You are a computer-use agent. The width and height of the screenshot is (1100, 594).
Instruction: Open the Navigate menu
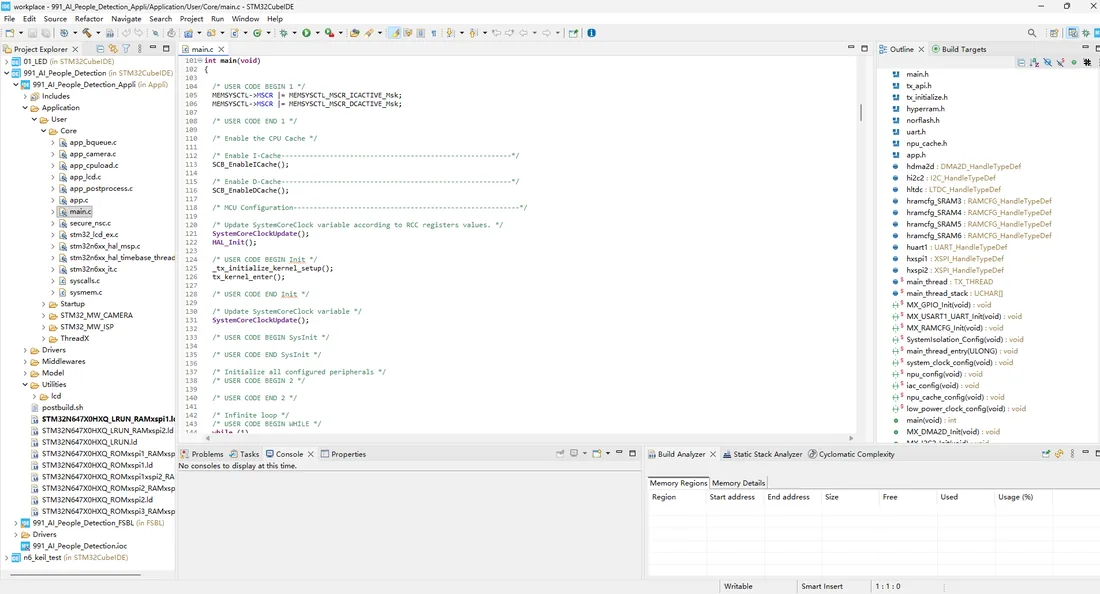coord(126,19)
